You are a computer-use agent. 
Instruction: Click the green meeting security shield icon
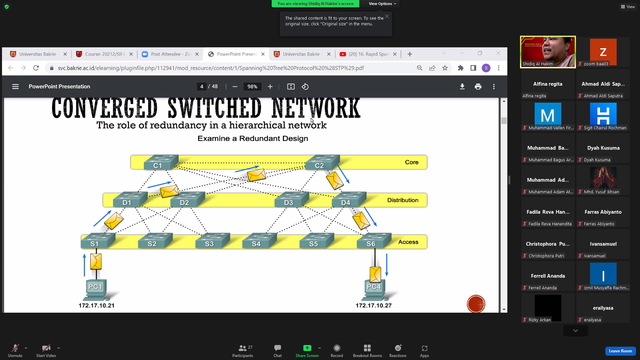pyautogui.click(x=7, y=7)
